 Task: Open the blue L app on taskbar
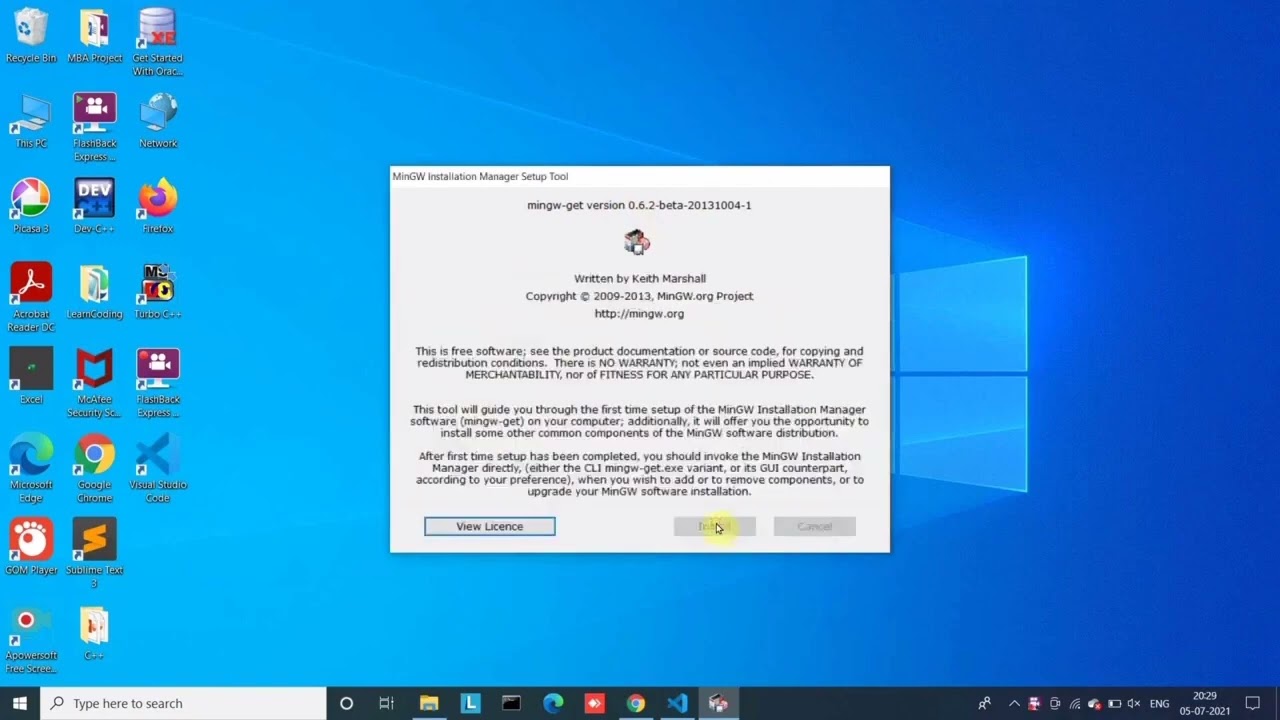470,703
